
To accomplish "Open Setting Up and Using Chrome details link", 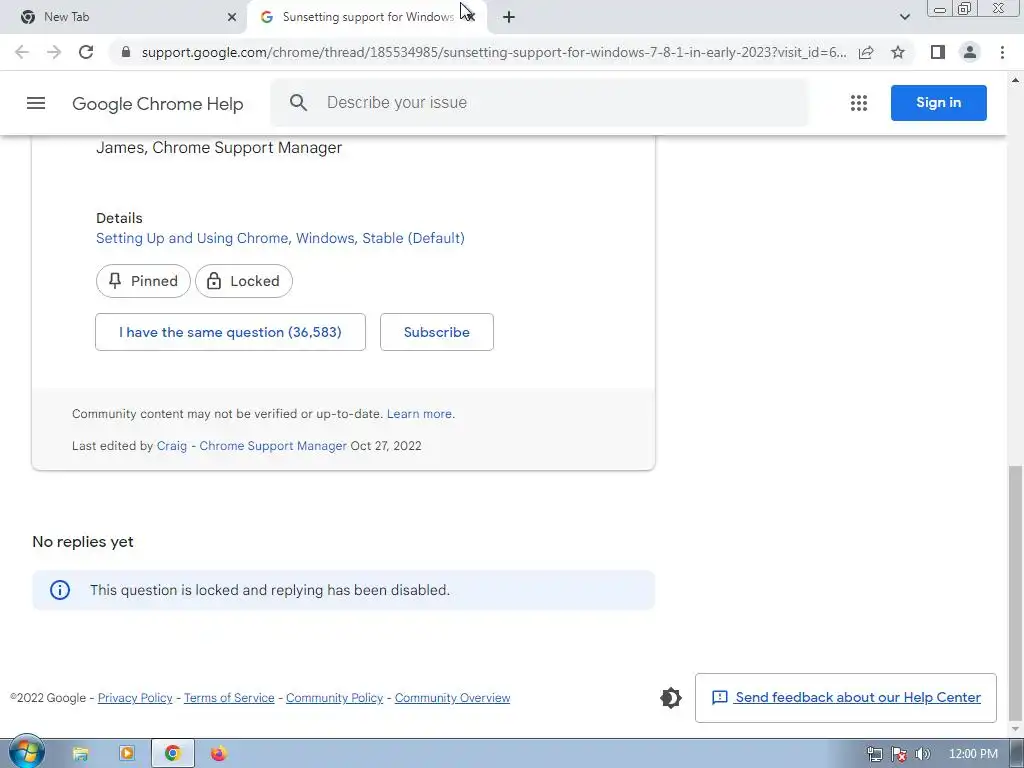I will [x=280, y=238].
